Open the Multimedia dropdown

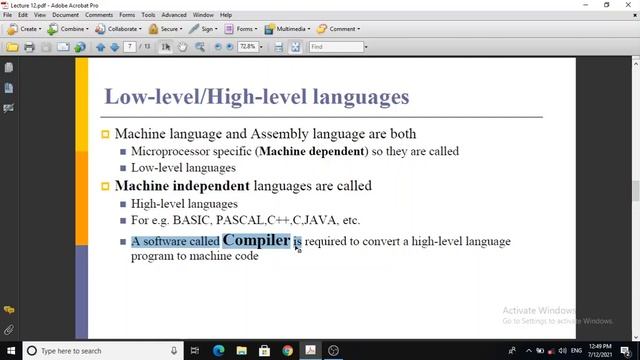click(287, 29)
